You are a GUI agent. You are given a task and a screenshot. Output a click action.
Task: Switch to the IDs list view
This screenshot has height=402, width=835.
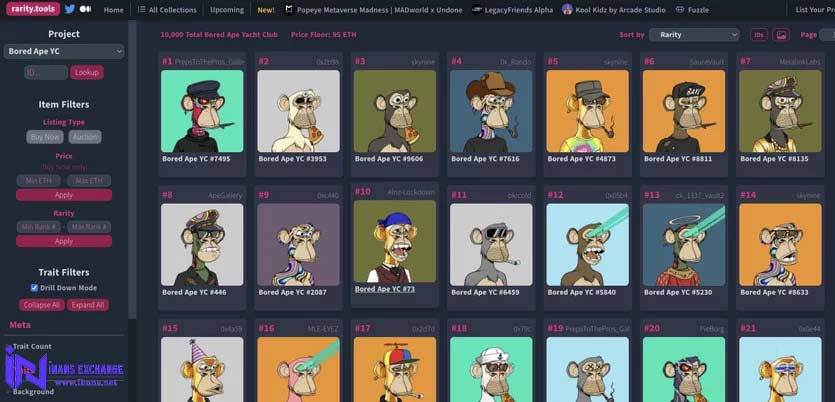(x=759, y=35)
